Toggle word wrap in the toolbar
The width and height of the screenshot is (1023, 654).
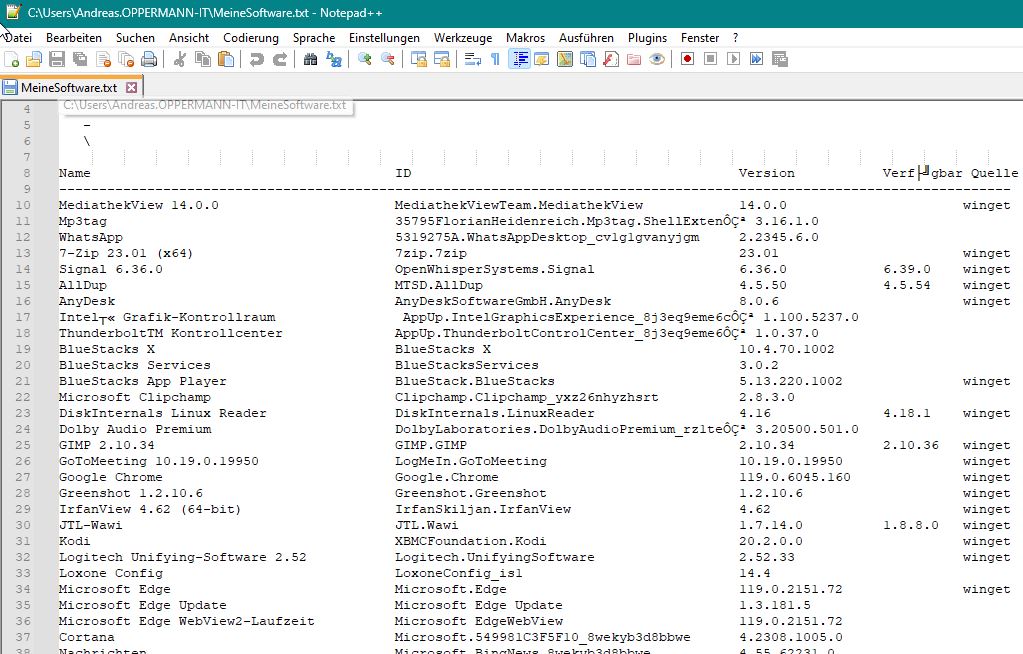pyautogui.click(x=472, y=59)
